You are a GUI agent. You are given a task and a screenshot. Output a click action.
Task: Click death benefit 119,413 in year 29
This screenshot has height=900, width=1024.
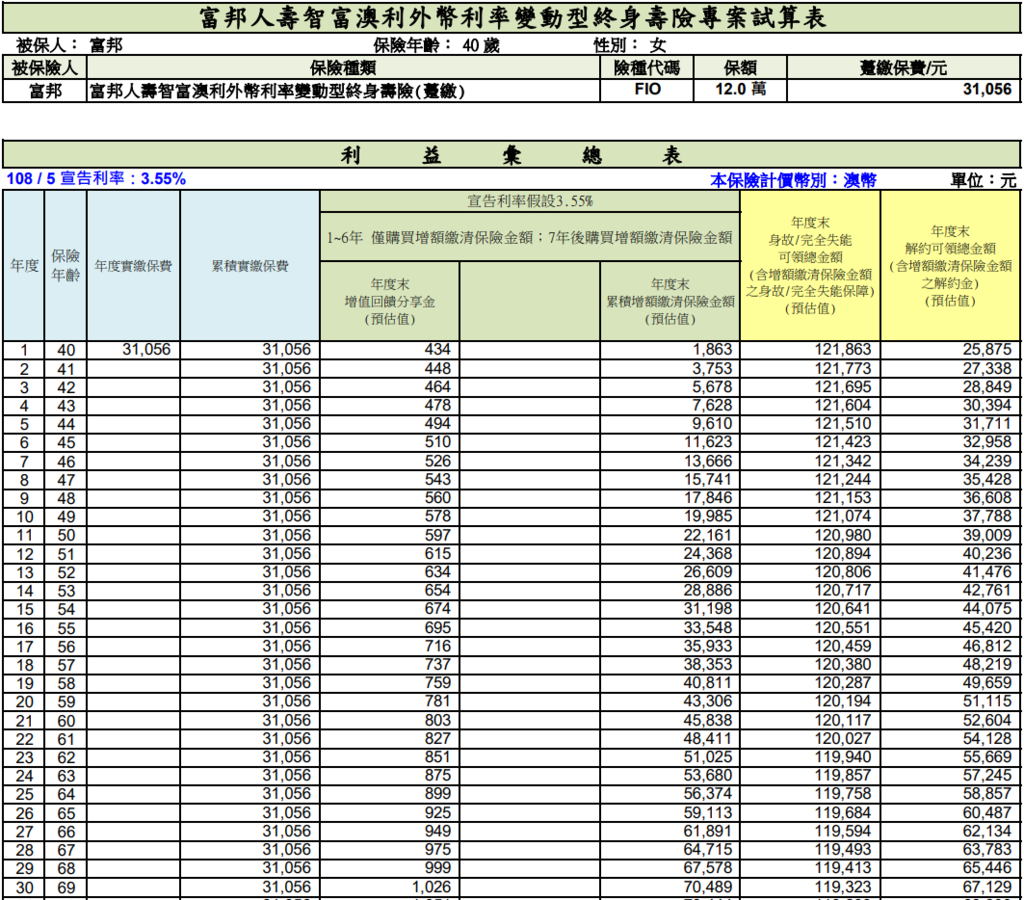pos(843,867)
